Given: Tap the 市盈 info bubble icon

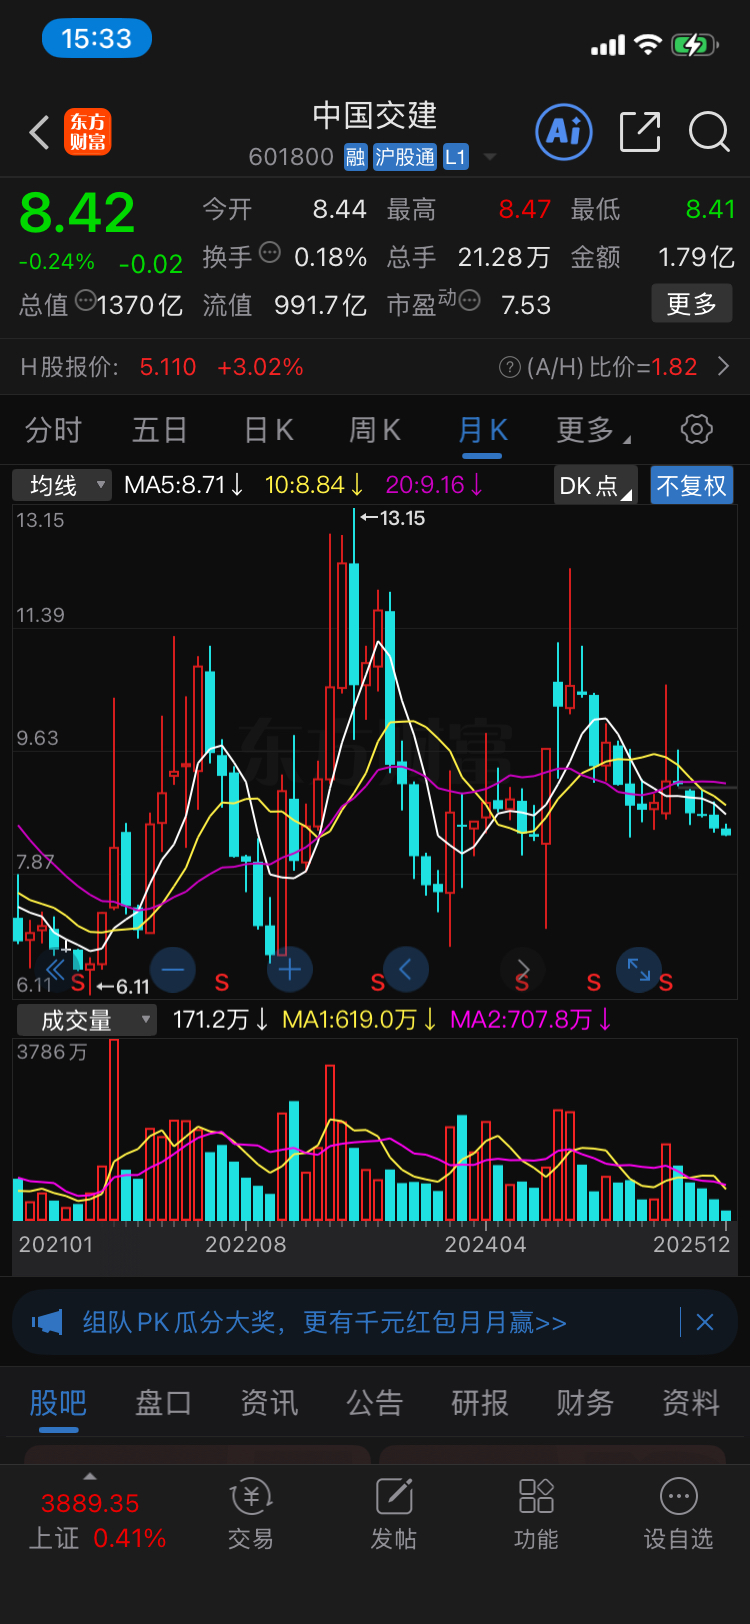Looking at the screenshot, I should pyautogui.click(x=468, y=300).
